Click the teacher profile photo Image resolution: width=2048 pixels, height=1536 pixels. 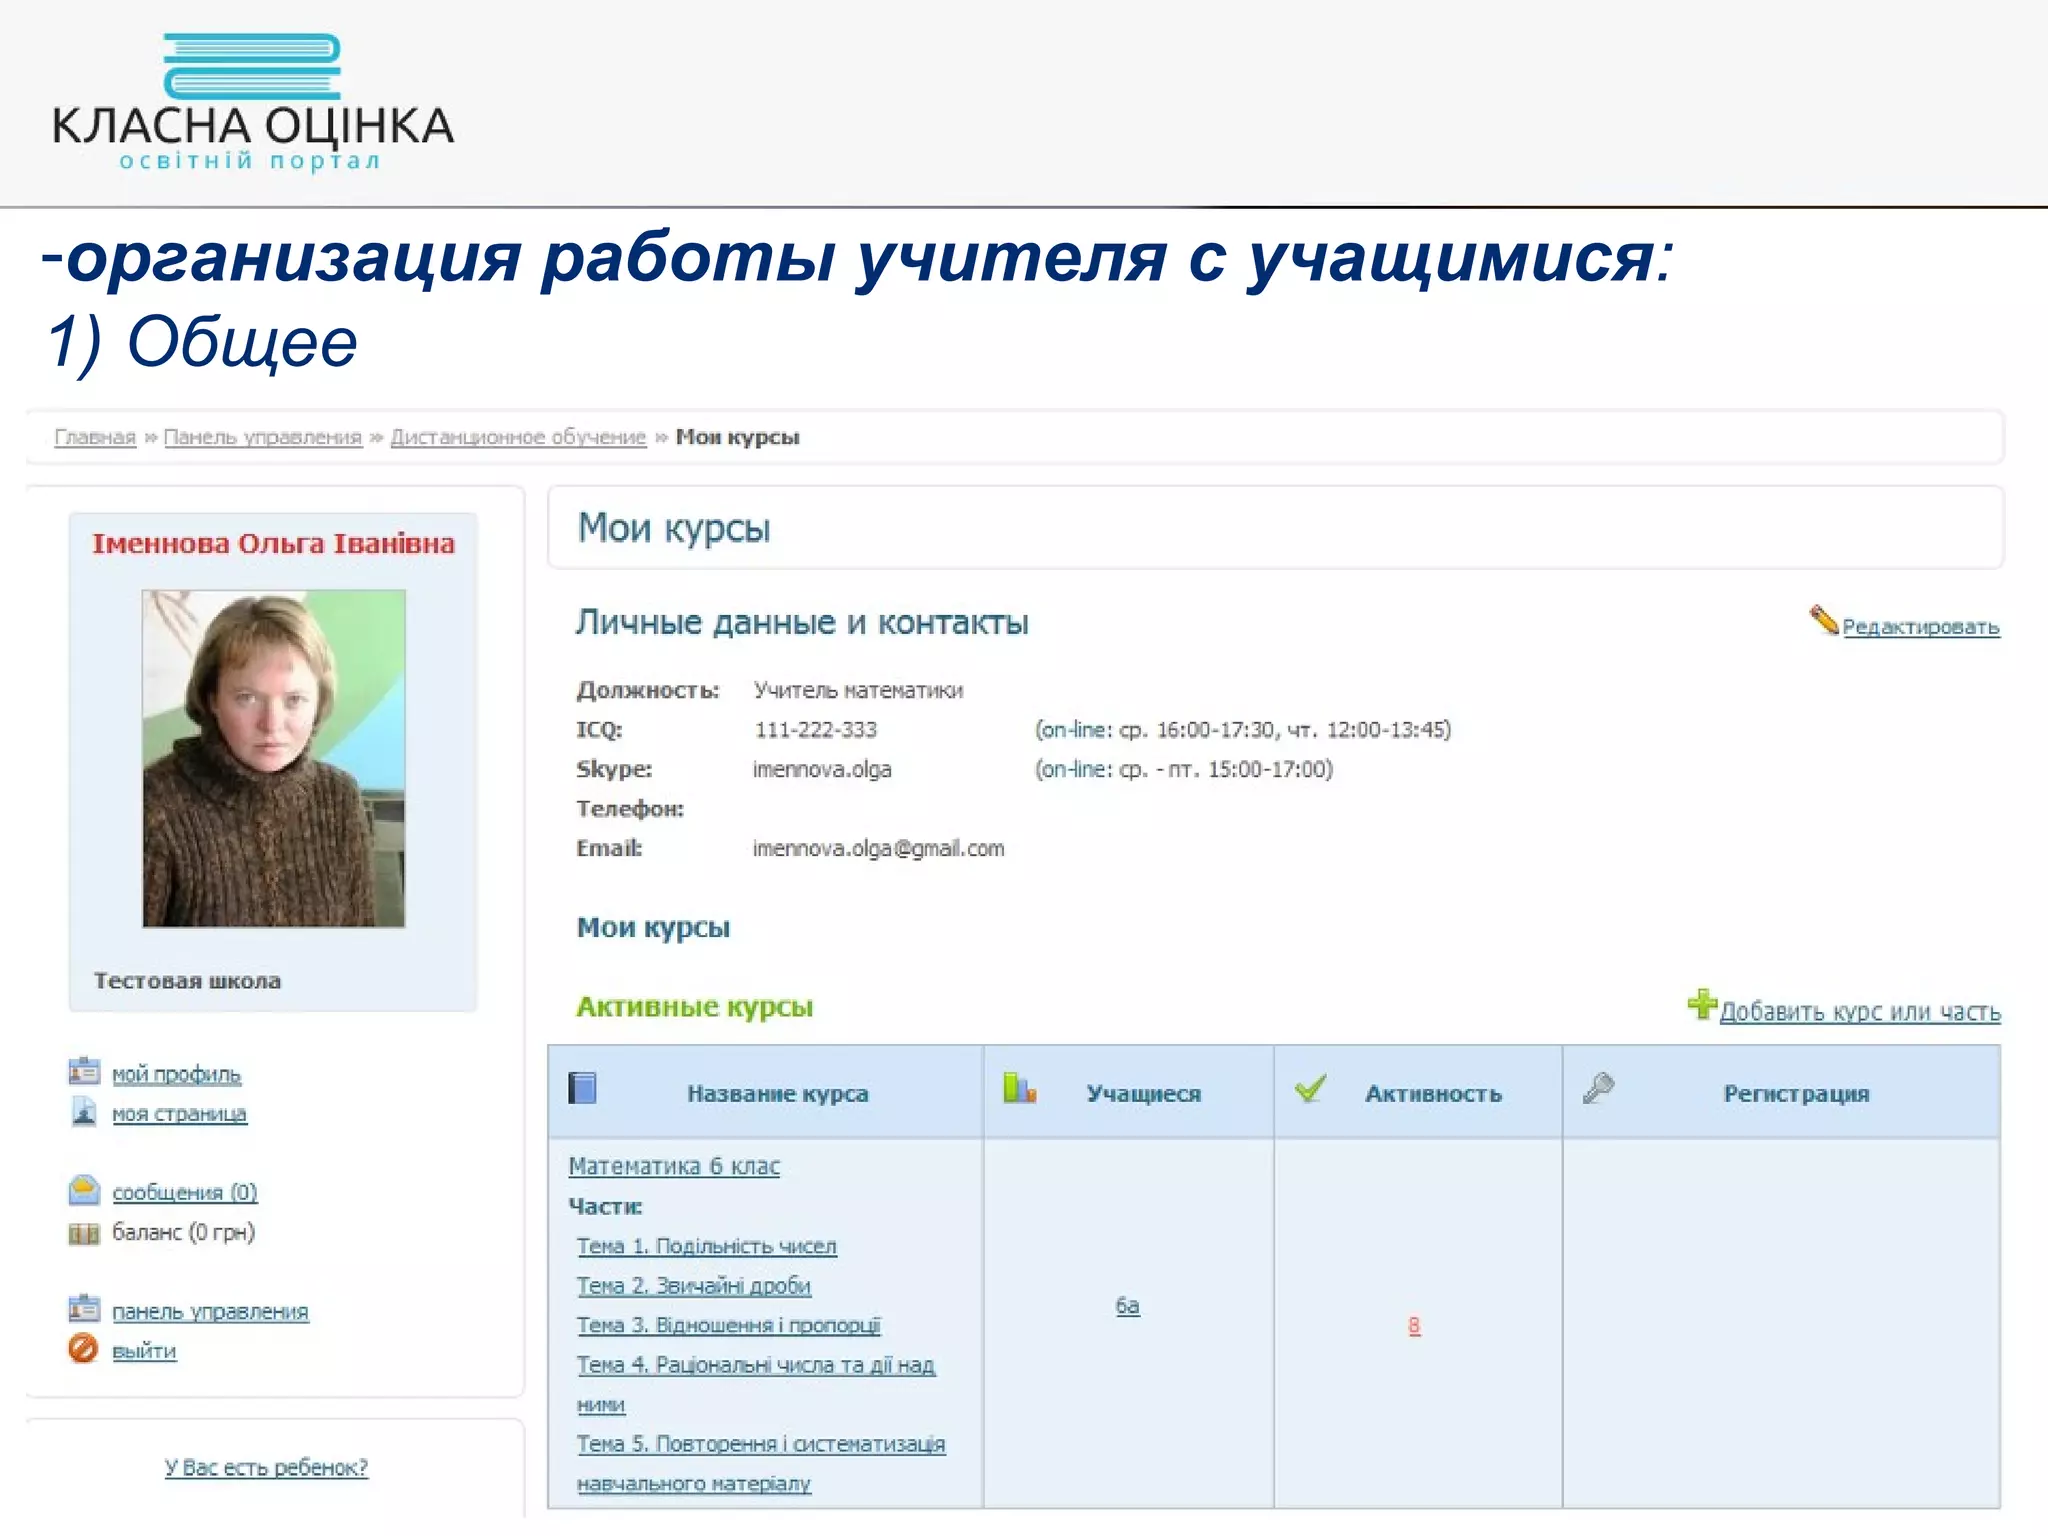click(x=273, y=759)
